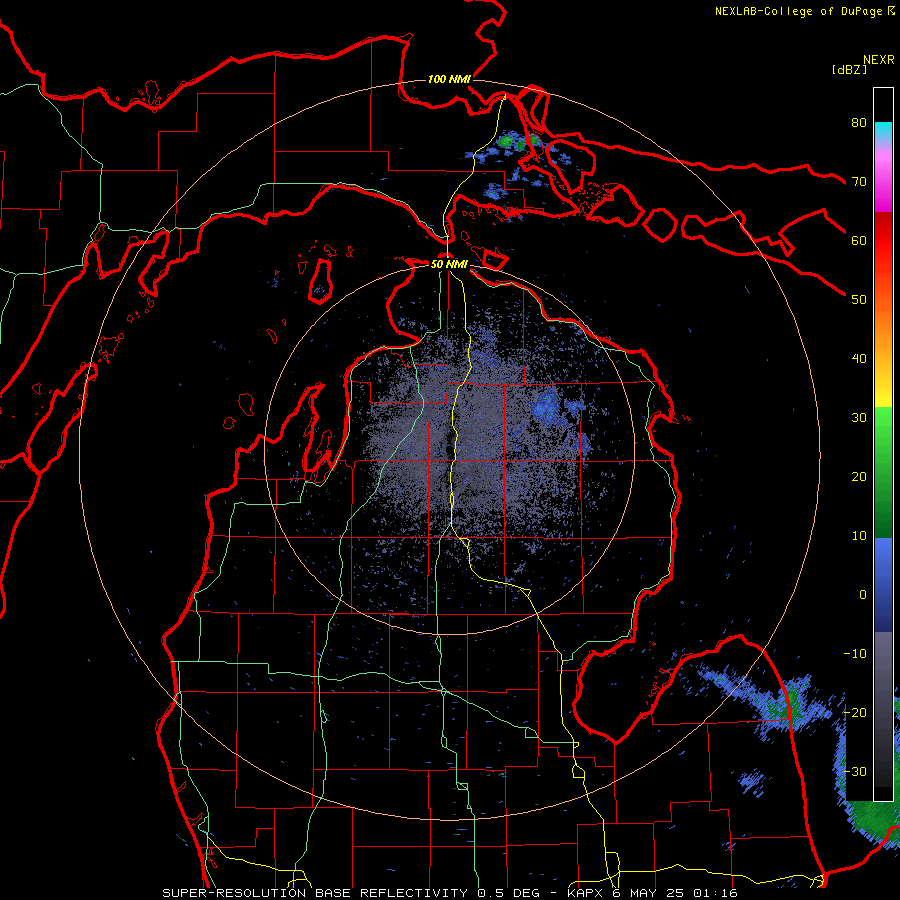Click the 10 value on the dBZ scale

[859, 536]
